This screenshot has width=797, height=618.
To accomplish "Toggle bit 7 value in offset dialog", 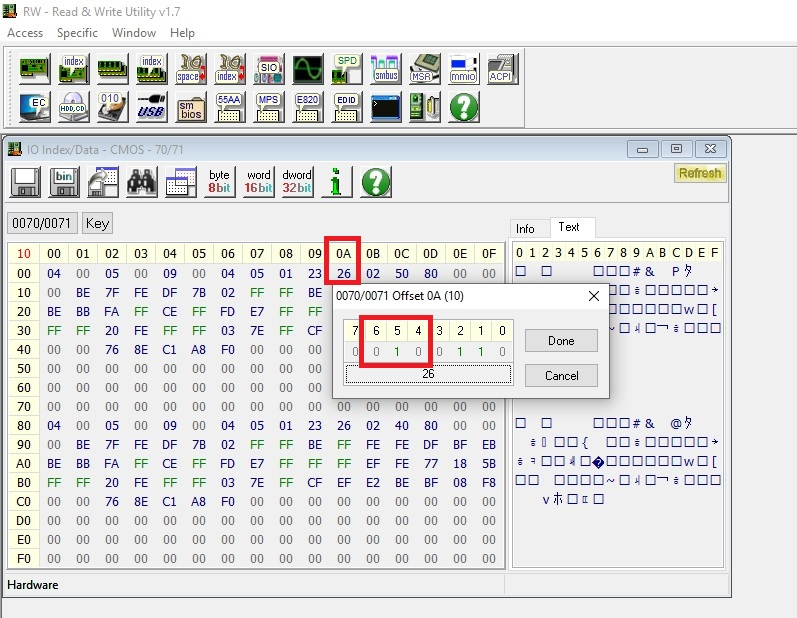I will point(353,352).
